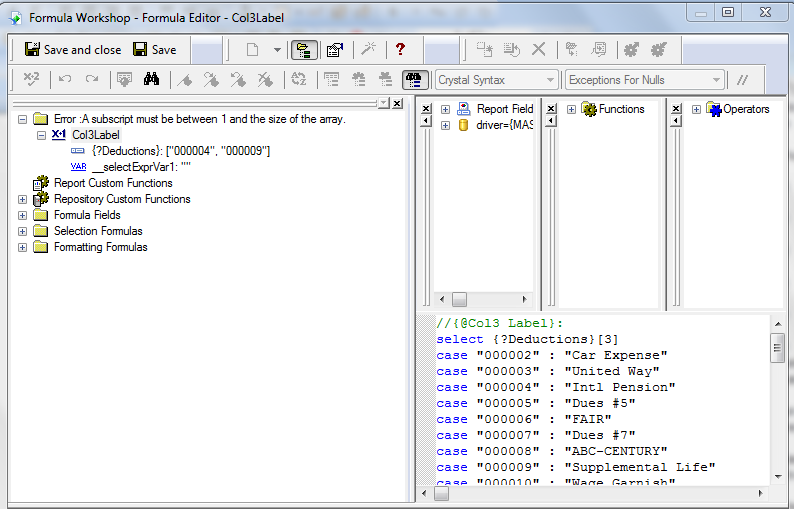Toggle the Function Tree panel button

tap(359, 80)
